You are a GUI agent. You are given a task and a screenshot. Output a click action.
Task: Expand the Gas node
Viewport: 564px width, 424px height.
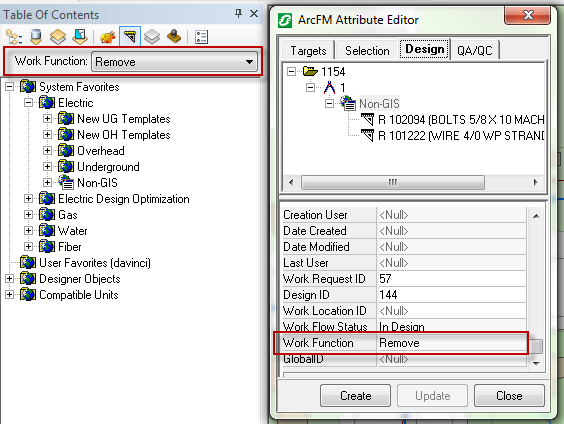(x=28, y=215)
